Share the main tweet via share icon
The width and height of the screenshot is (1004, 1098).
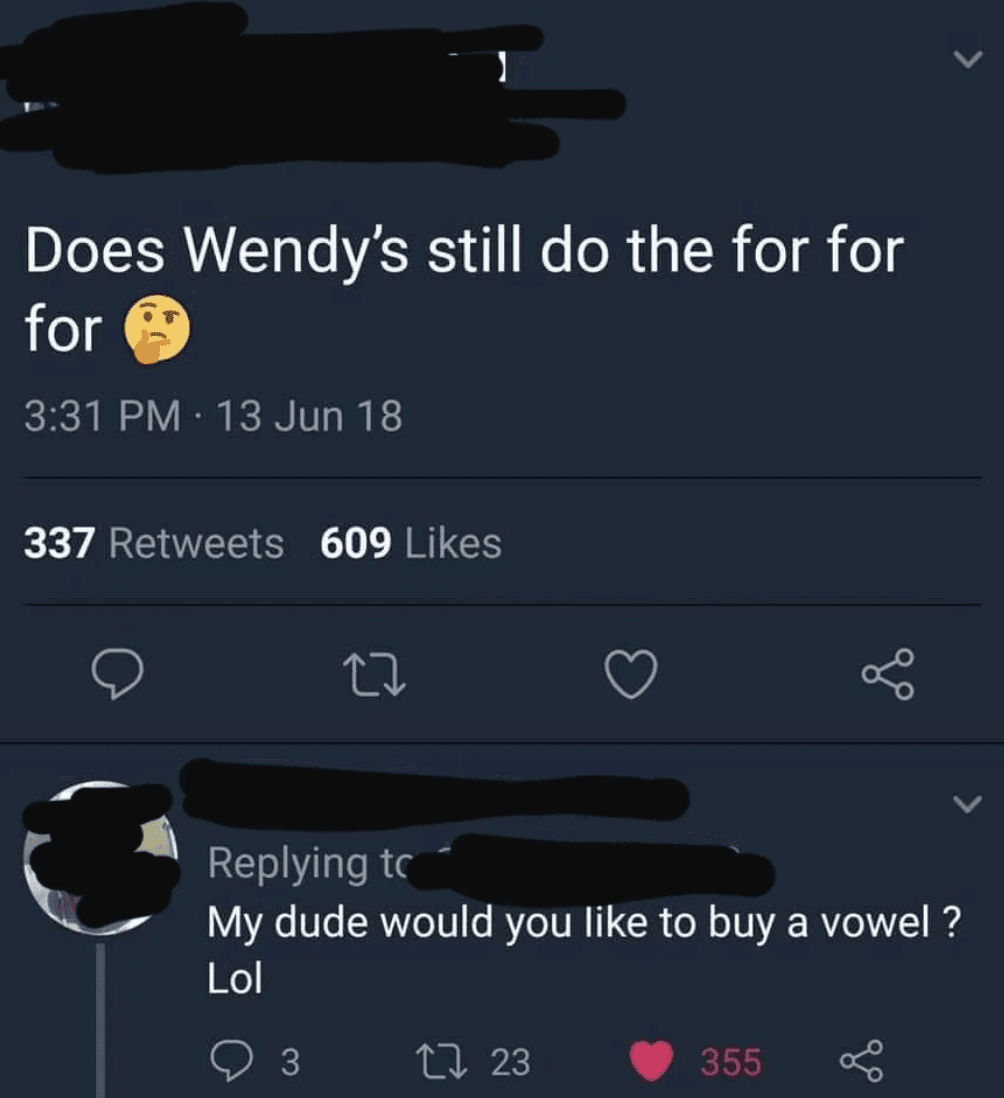pos(888,674)
